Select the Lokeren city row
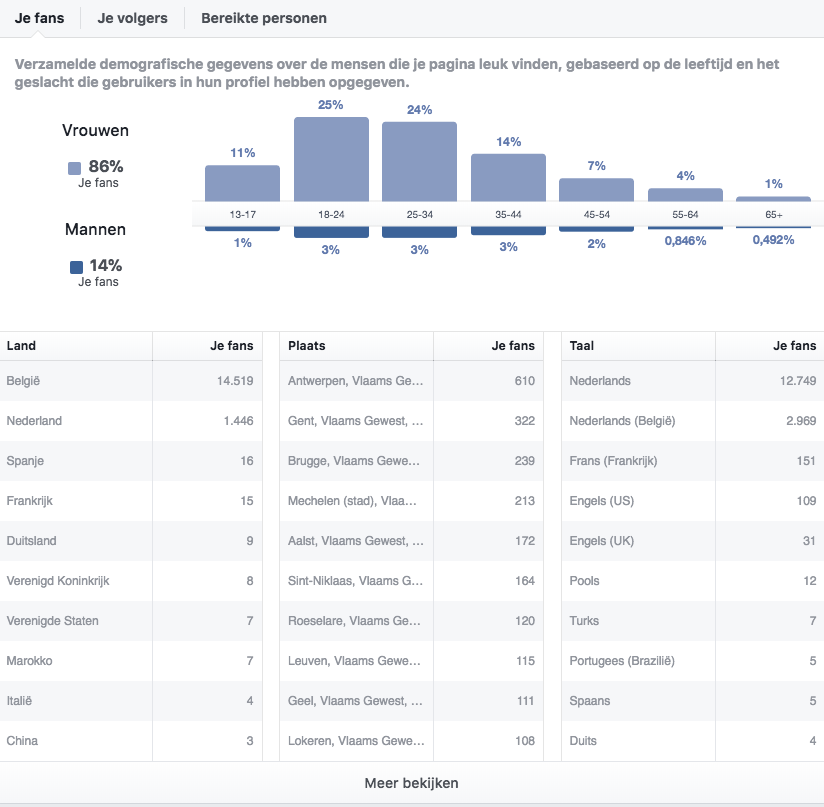This screenshot has height=807, width=824. 411,740
